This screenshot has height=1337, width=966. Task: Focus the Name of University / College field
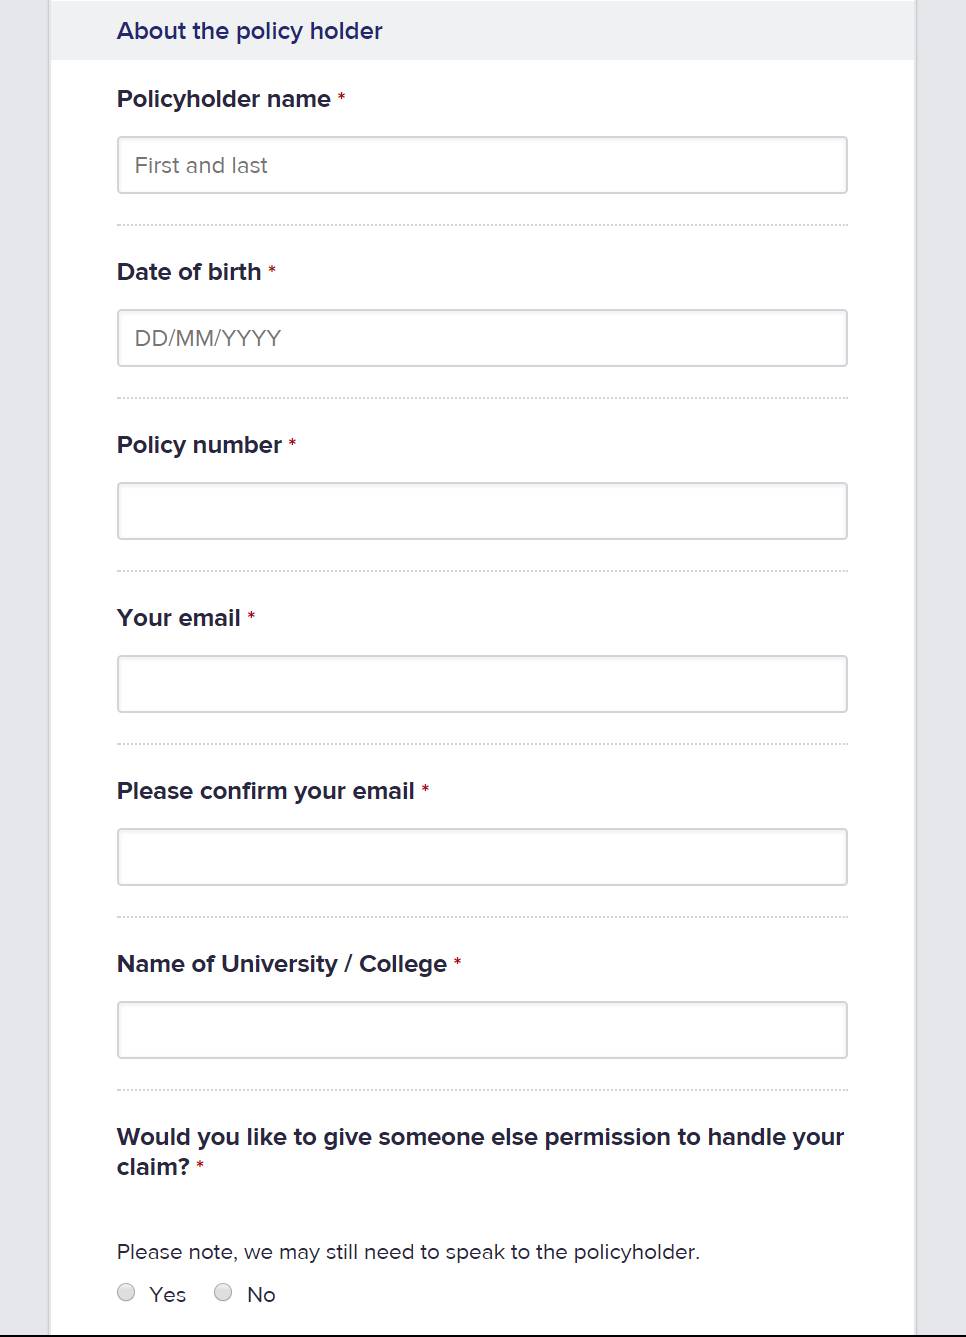[x=482, y=1030]
